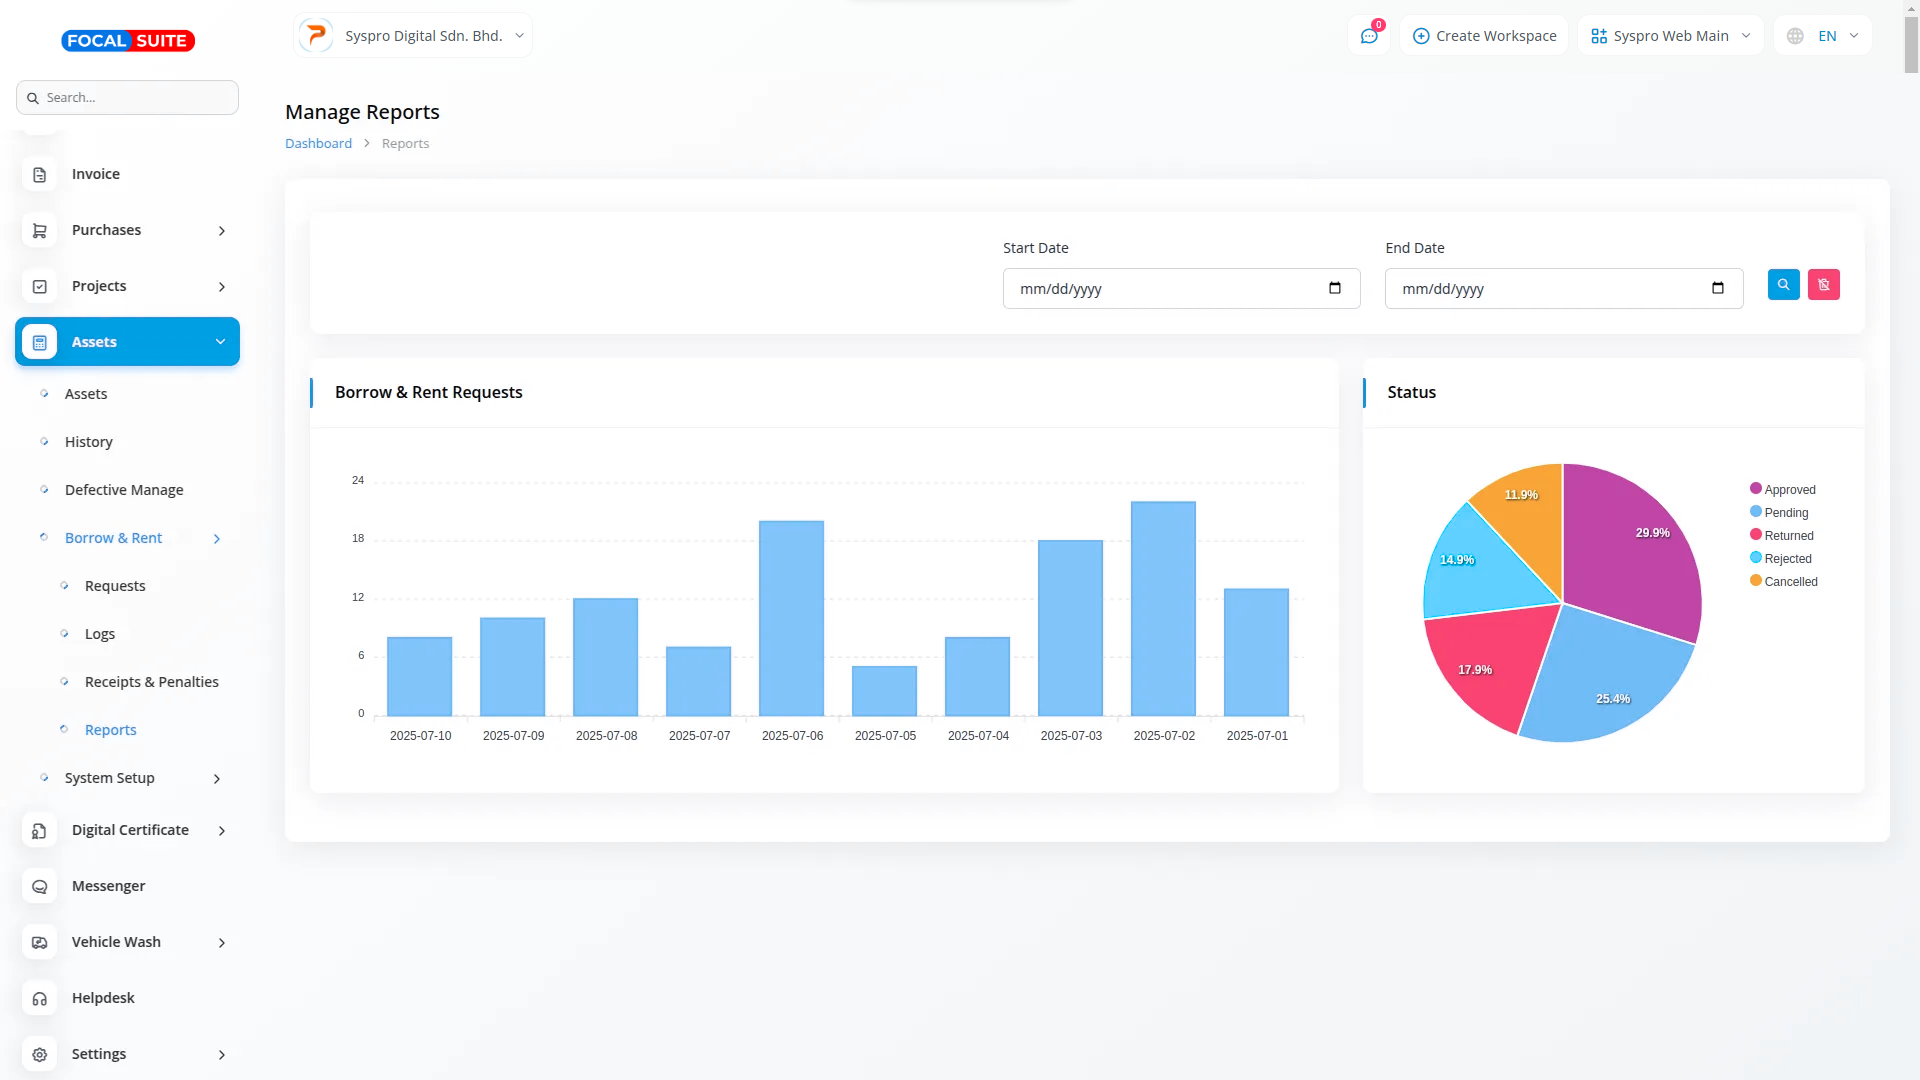Open Start Date calendar picker icon
Viewport: 1920px width, 1080px height.
point(1334,289)
